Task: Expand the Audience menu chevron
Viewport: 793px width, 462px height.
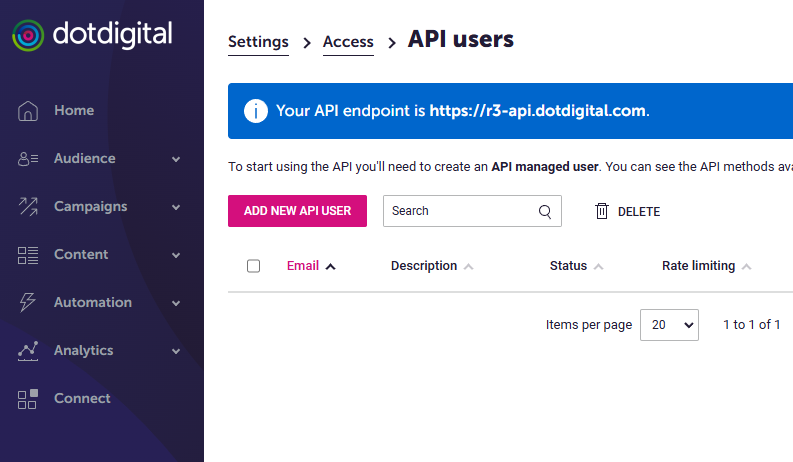Action: (175, 159)
